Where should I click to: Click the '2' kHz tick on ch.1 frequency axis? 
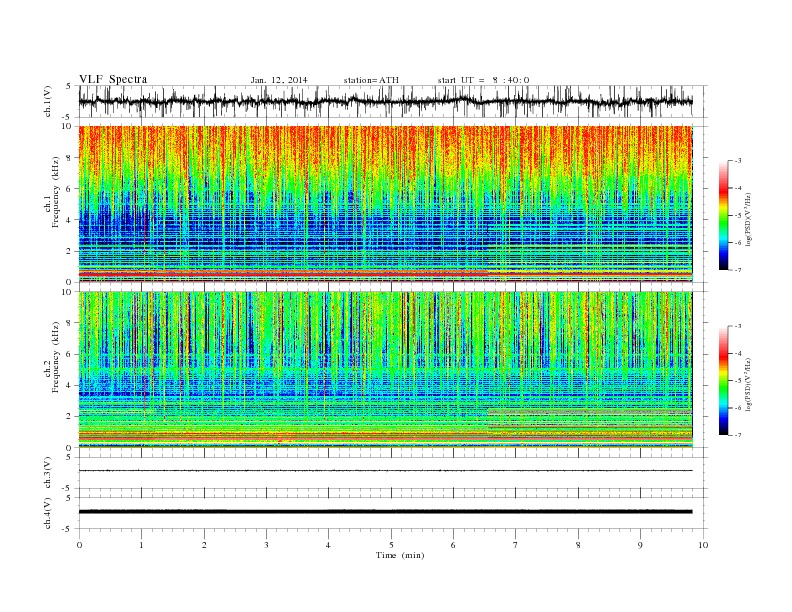(x=70, y=251)
